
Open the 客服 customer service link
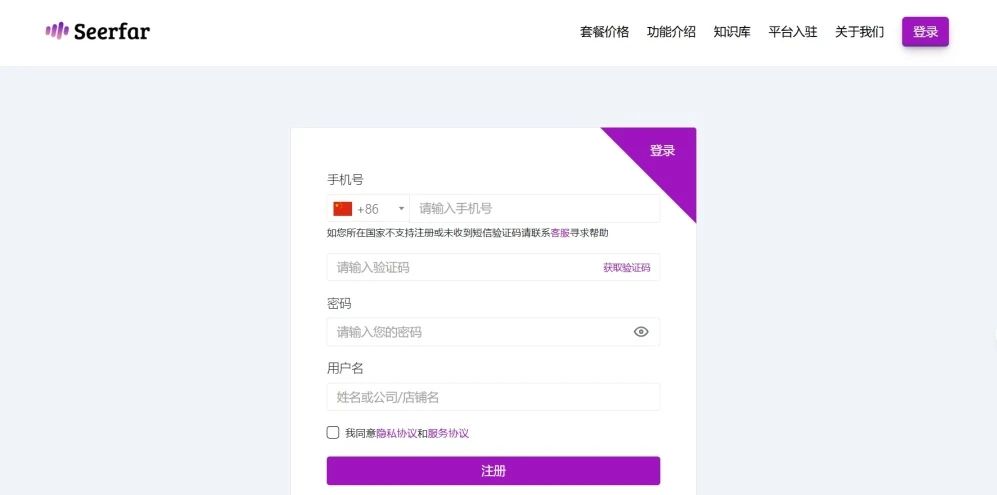point(560,233)
